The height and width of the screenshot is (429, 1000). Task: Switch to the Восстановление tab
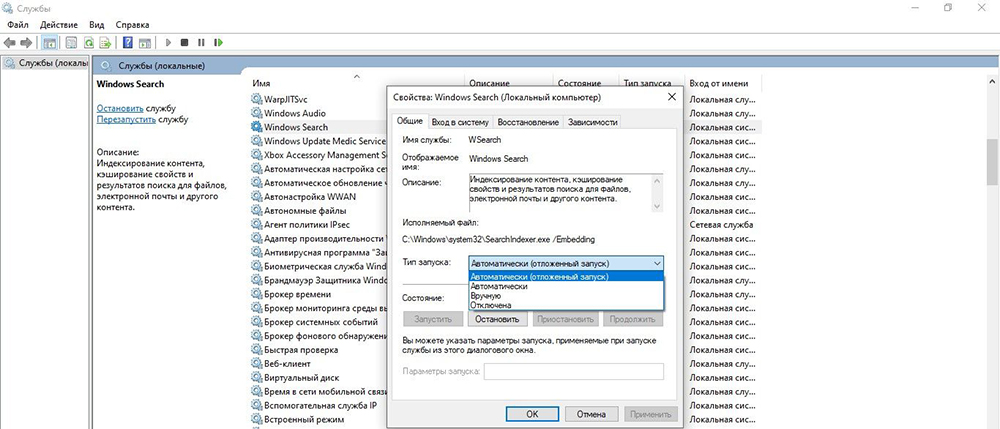tap(527, 122)
